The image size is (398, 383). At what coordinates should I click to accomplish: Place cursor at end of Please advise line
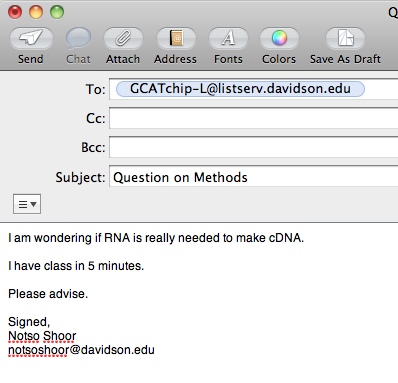click(x=89, y=294)
